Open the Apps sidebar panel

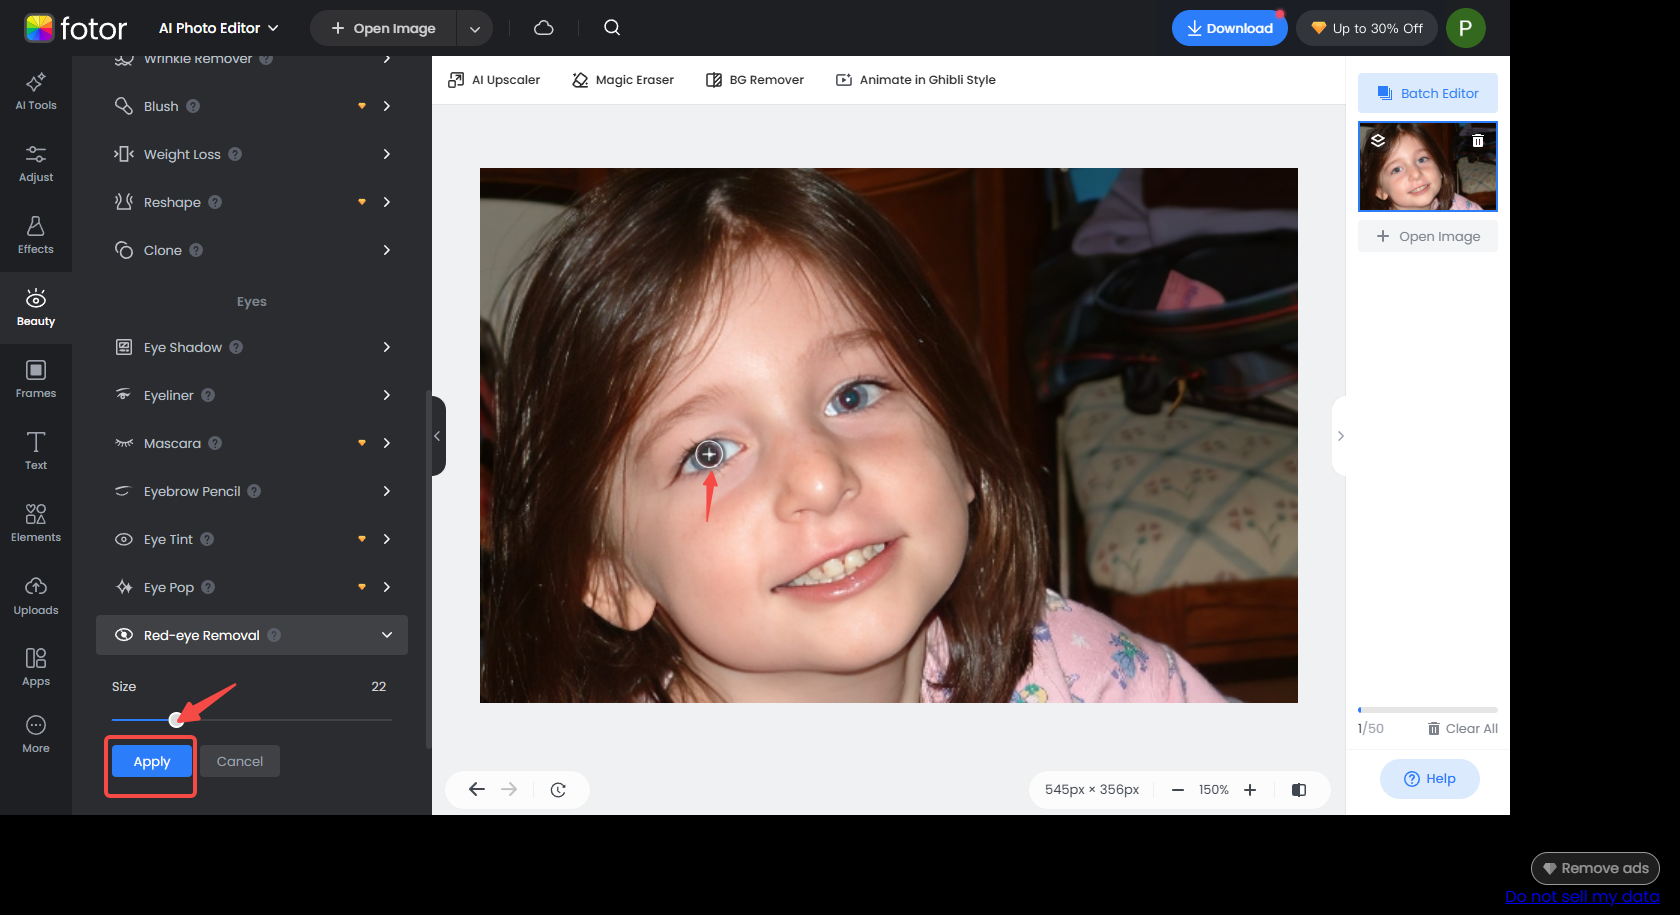pos(36,667)
